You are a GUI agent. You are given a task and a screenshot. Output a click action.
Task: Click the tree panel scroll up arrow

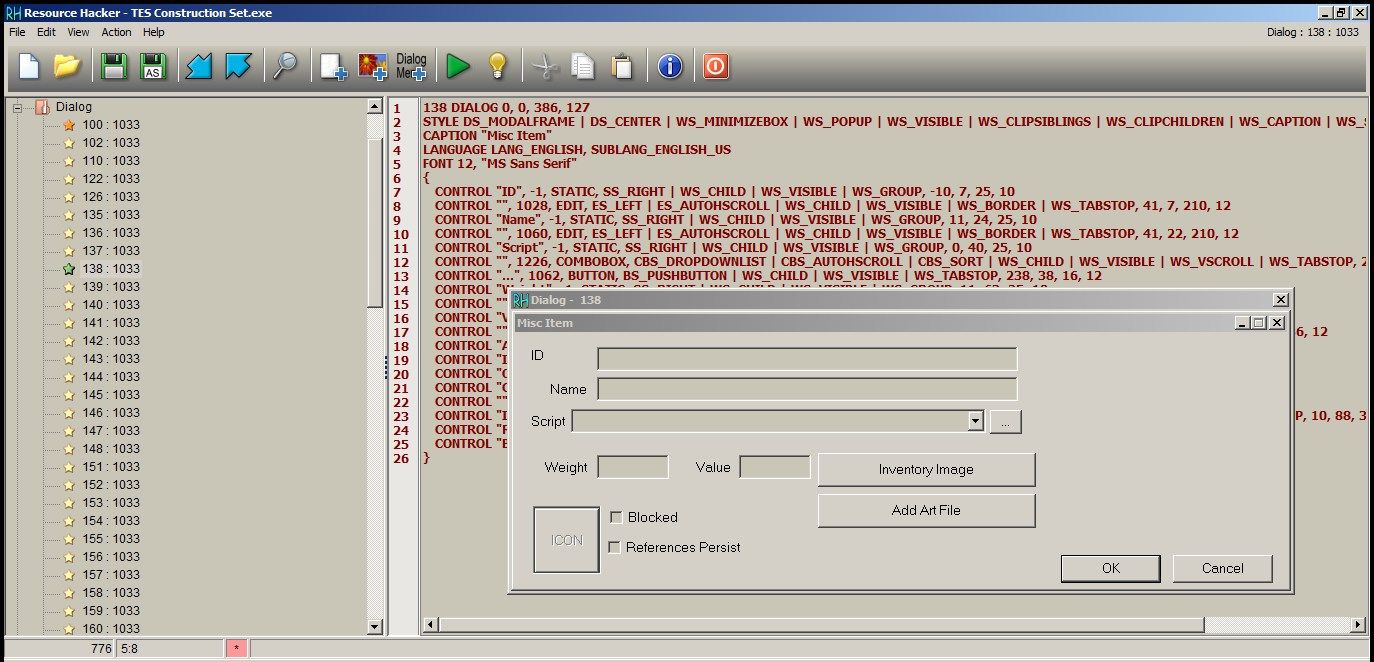pyautogui.click(x=375, y=106)
